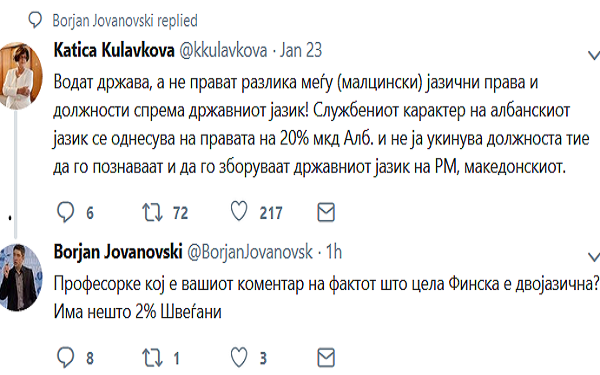Reply to Borjan Jovanovski's tweet

pos(65,357)
